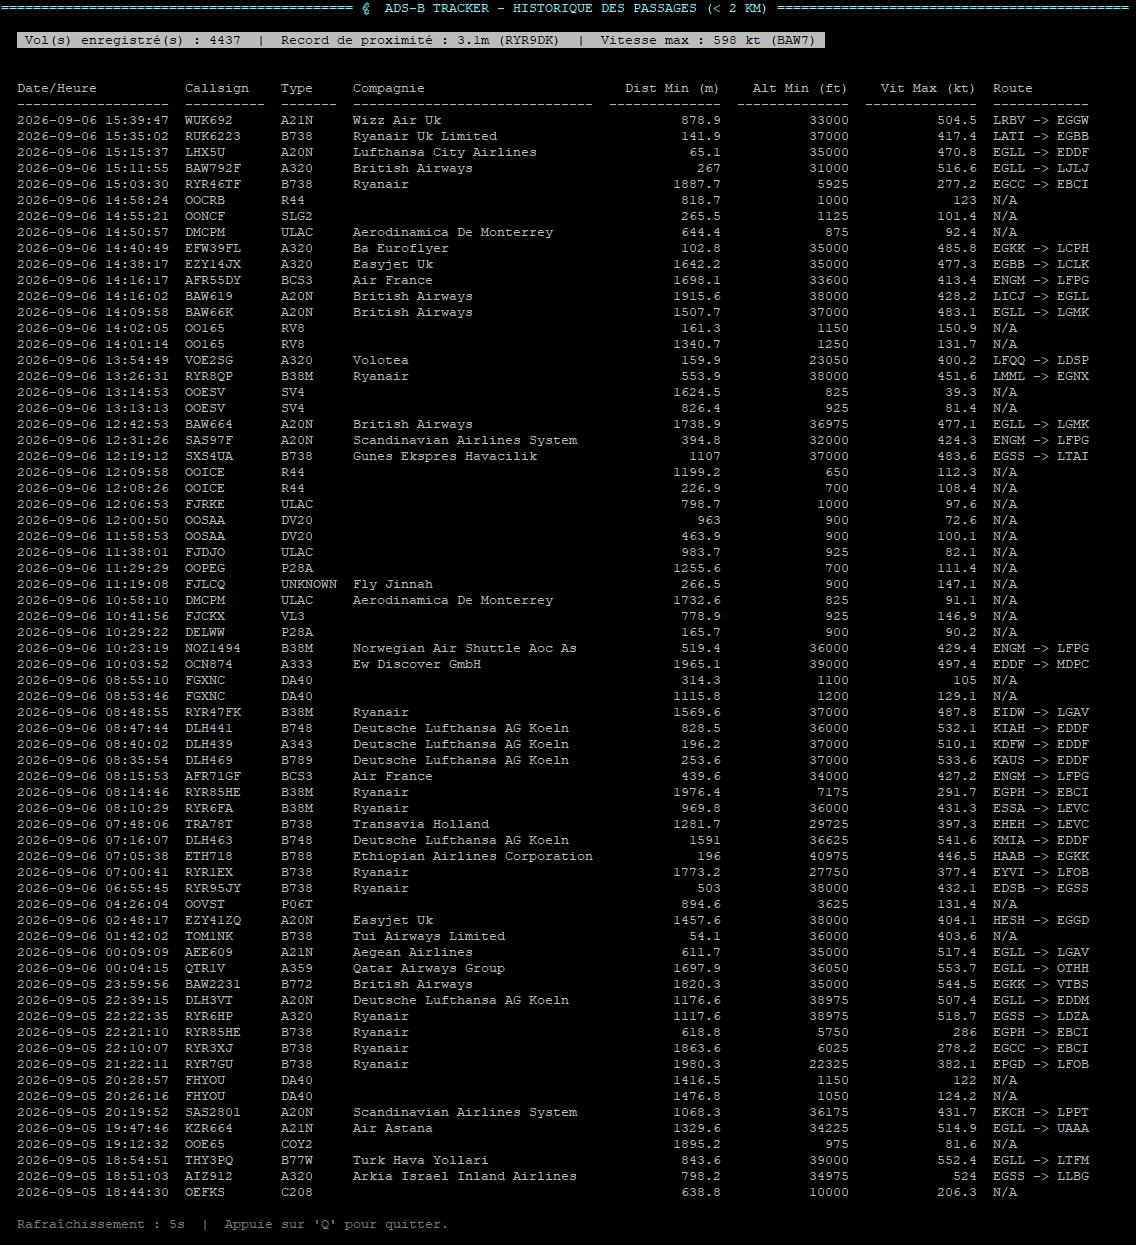The width and height of the screenshot is (1136, 1245).
Task: Select callsign BAW2231
Action: click(213, 984)
